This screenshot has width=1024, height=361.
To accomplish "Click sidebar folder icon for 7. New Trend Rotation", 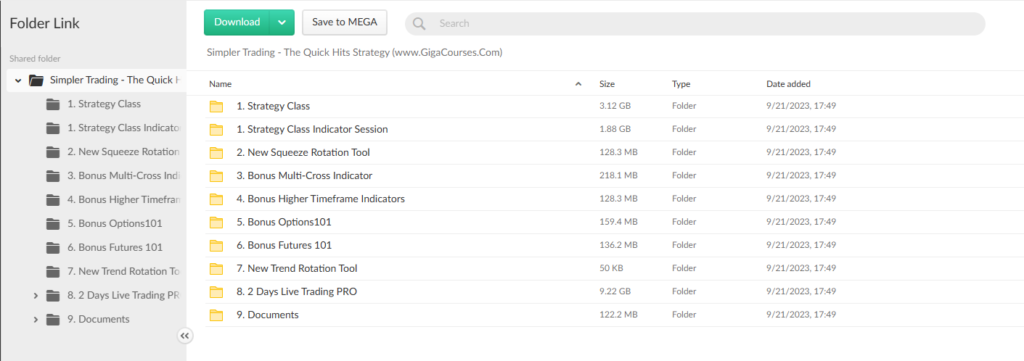I will pyautogui.click(x=54, y=272).
